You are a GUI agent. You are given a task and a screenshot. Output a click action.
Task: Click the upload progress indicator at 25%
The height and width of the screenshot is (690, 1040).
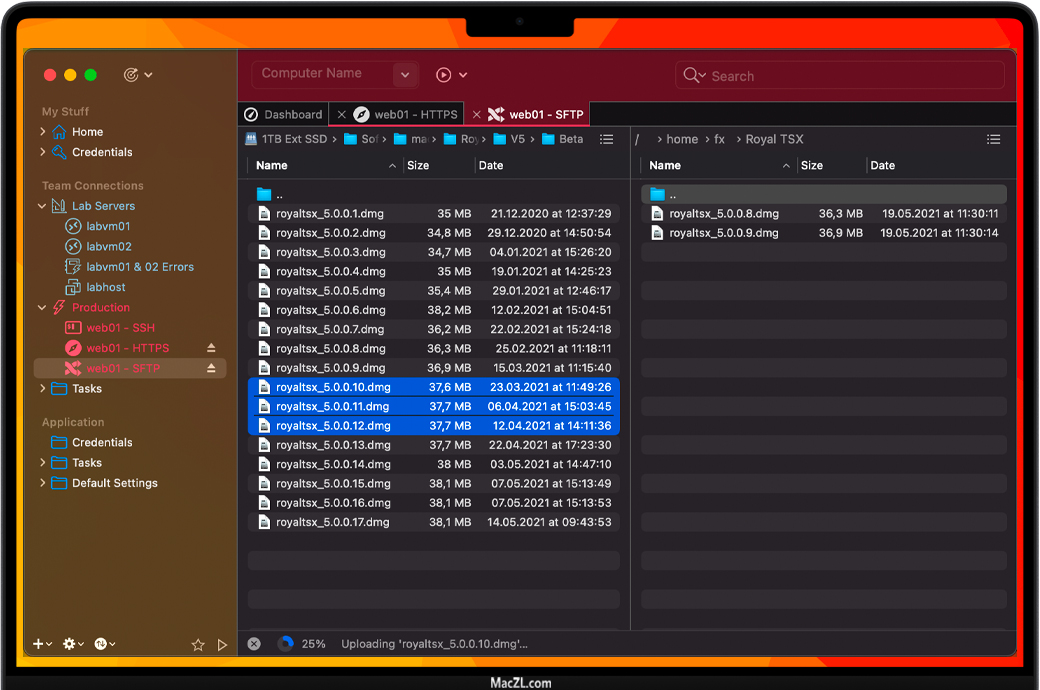[286, 644]
